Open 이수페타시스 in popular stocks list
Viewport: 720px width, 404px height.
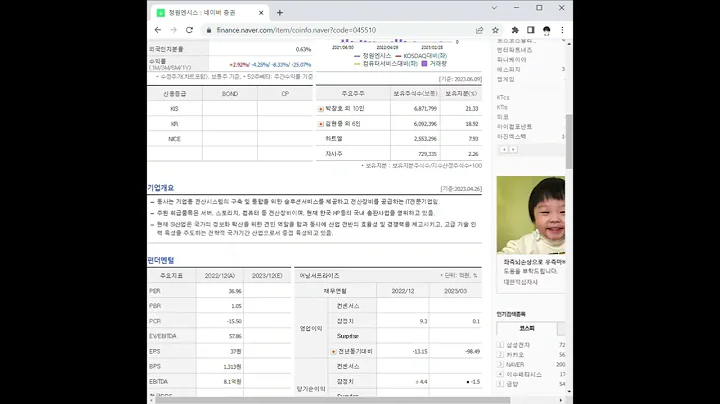click(524, 375)
